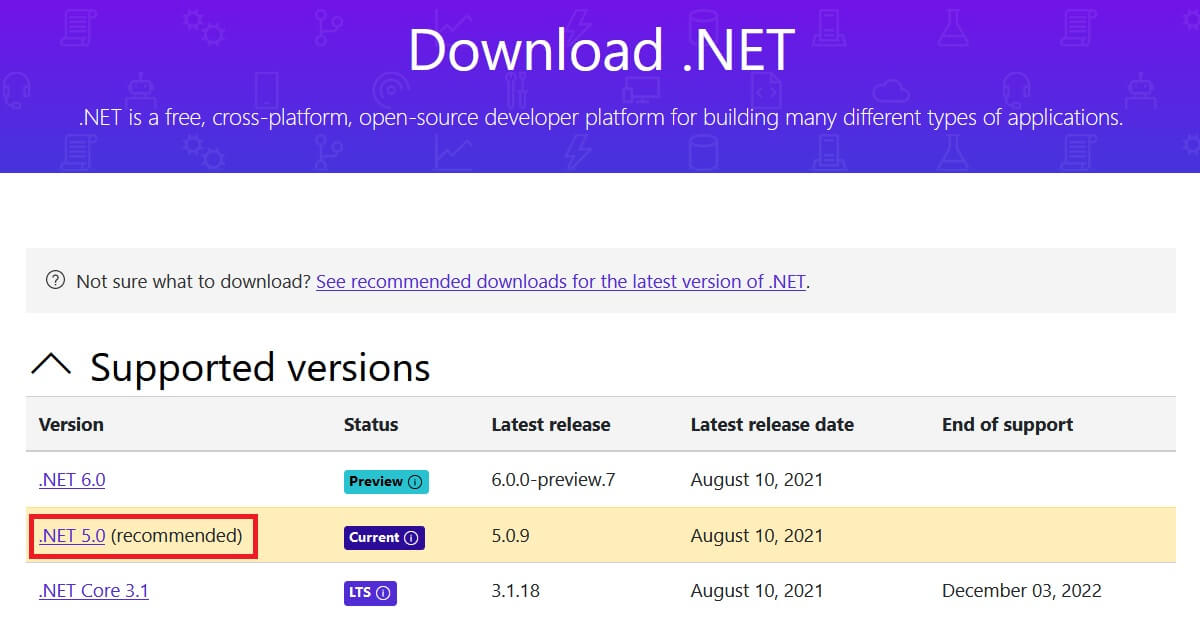Click the December 03, 2022 support date
Image resolution: width=1200 pixels, height=630 pixels.
pyautogui.click(x=1022, y=591)
